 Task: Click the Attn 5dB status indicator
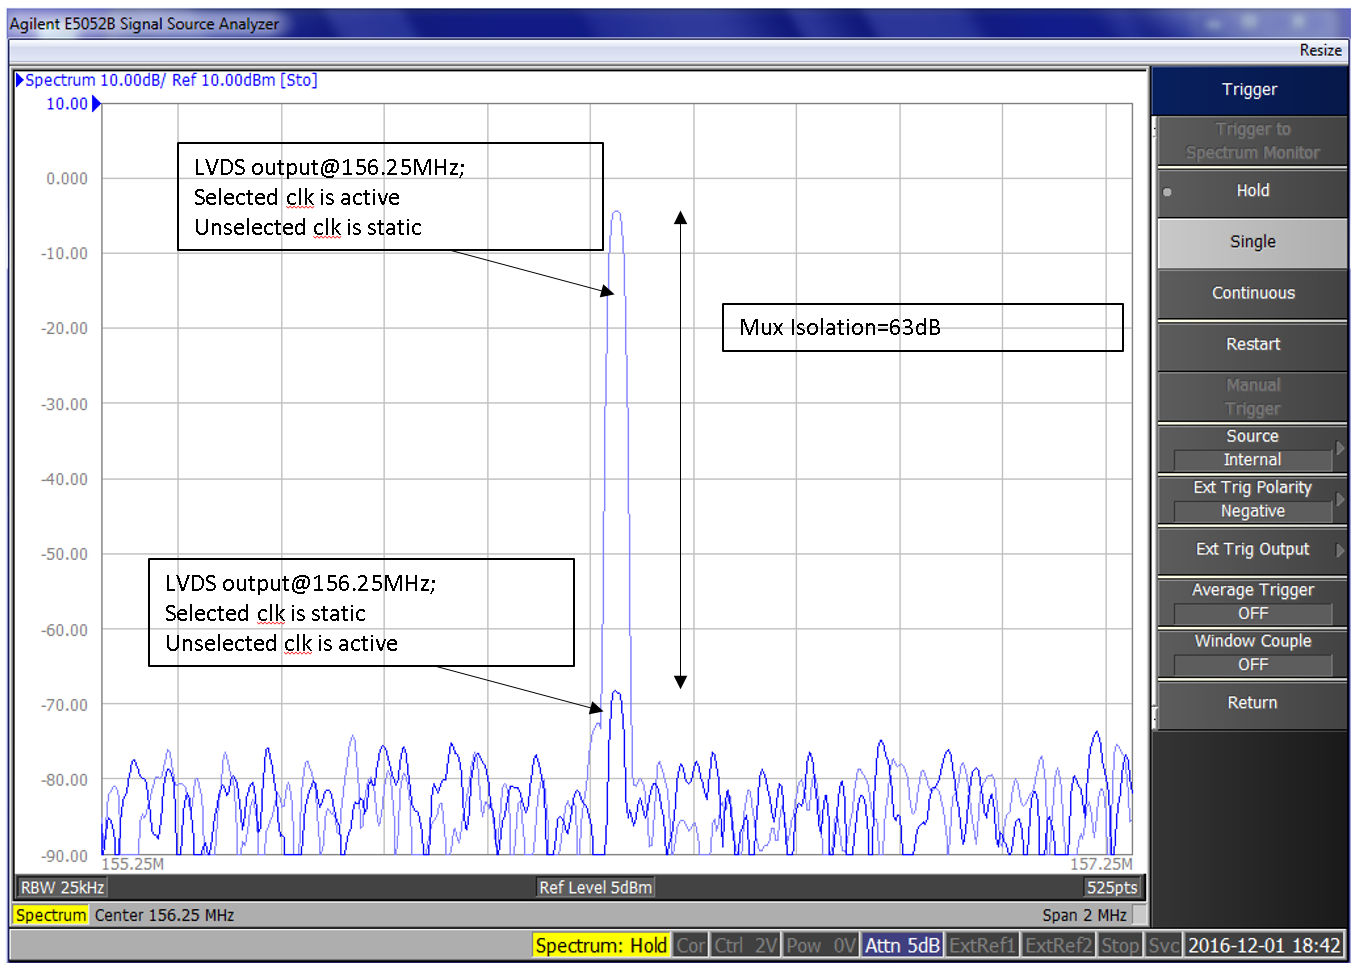coord(901,945)
